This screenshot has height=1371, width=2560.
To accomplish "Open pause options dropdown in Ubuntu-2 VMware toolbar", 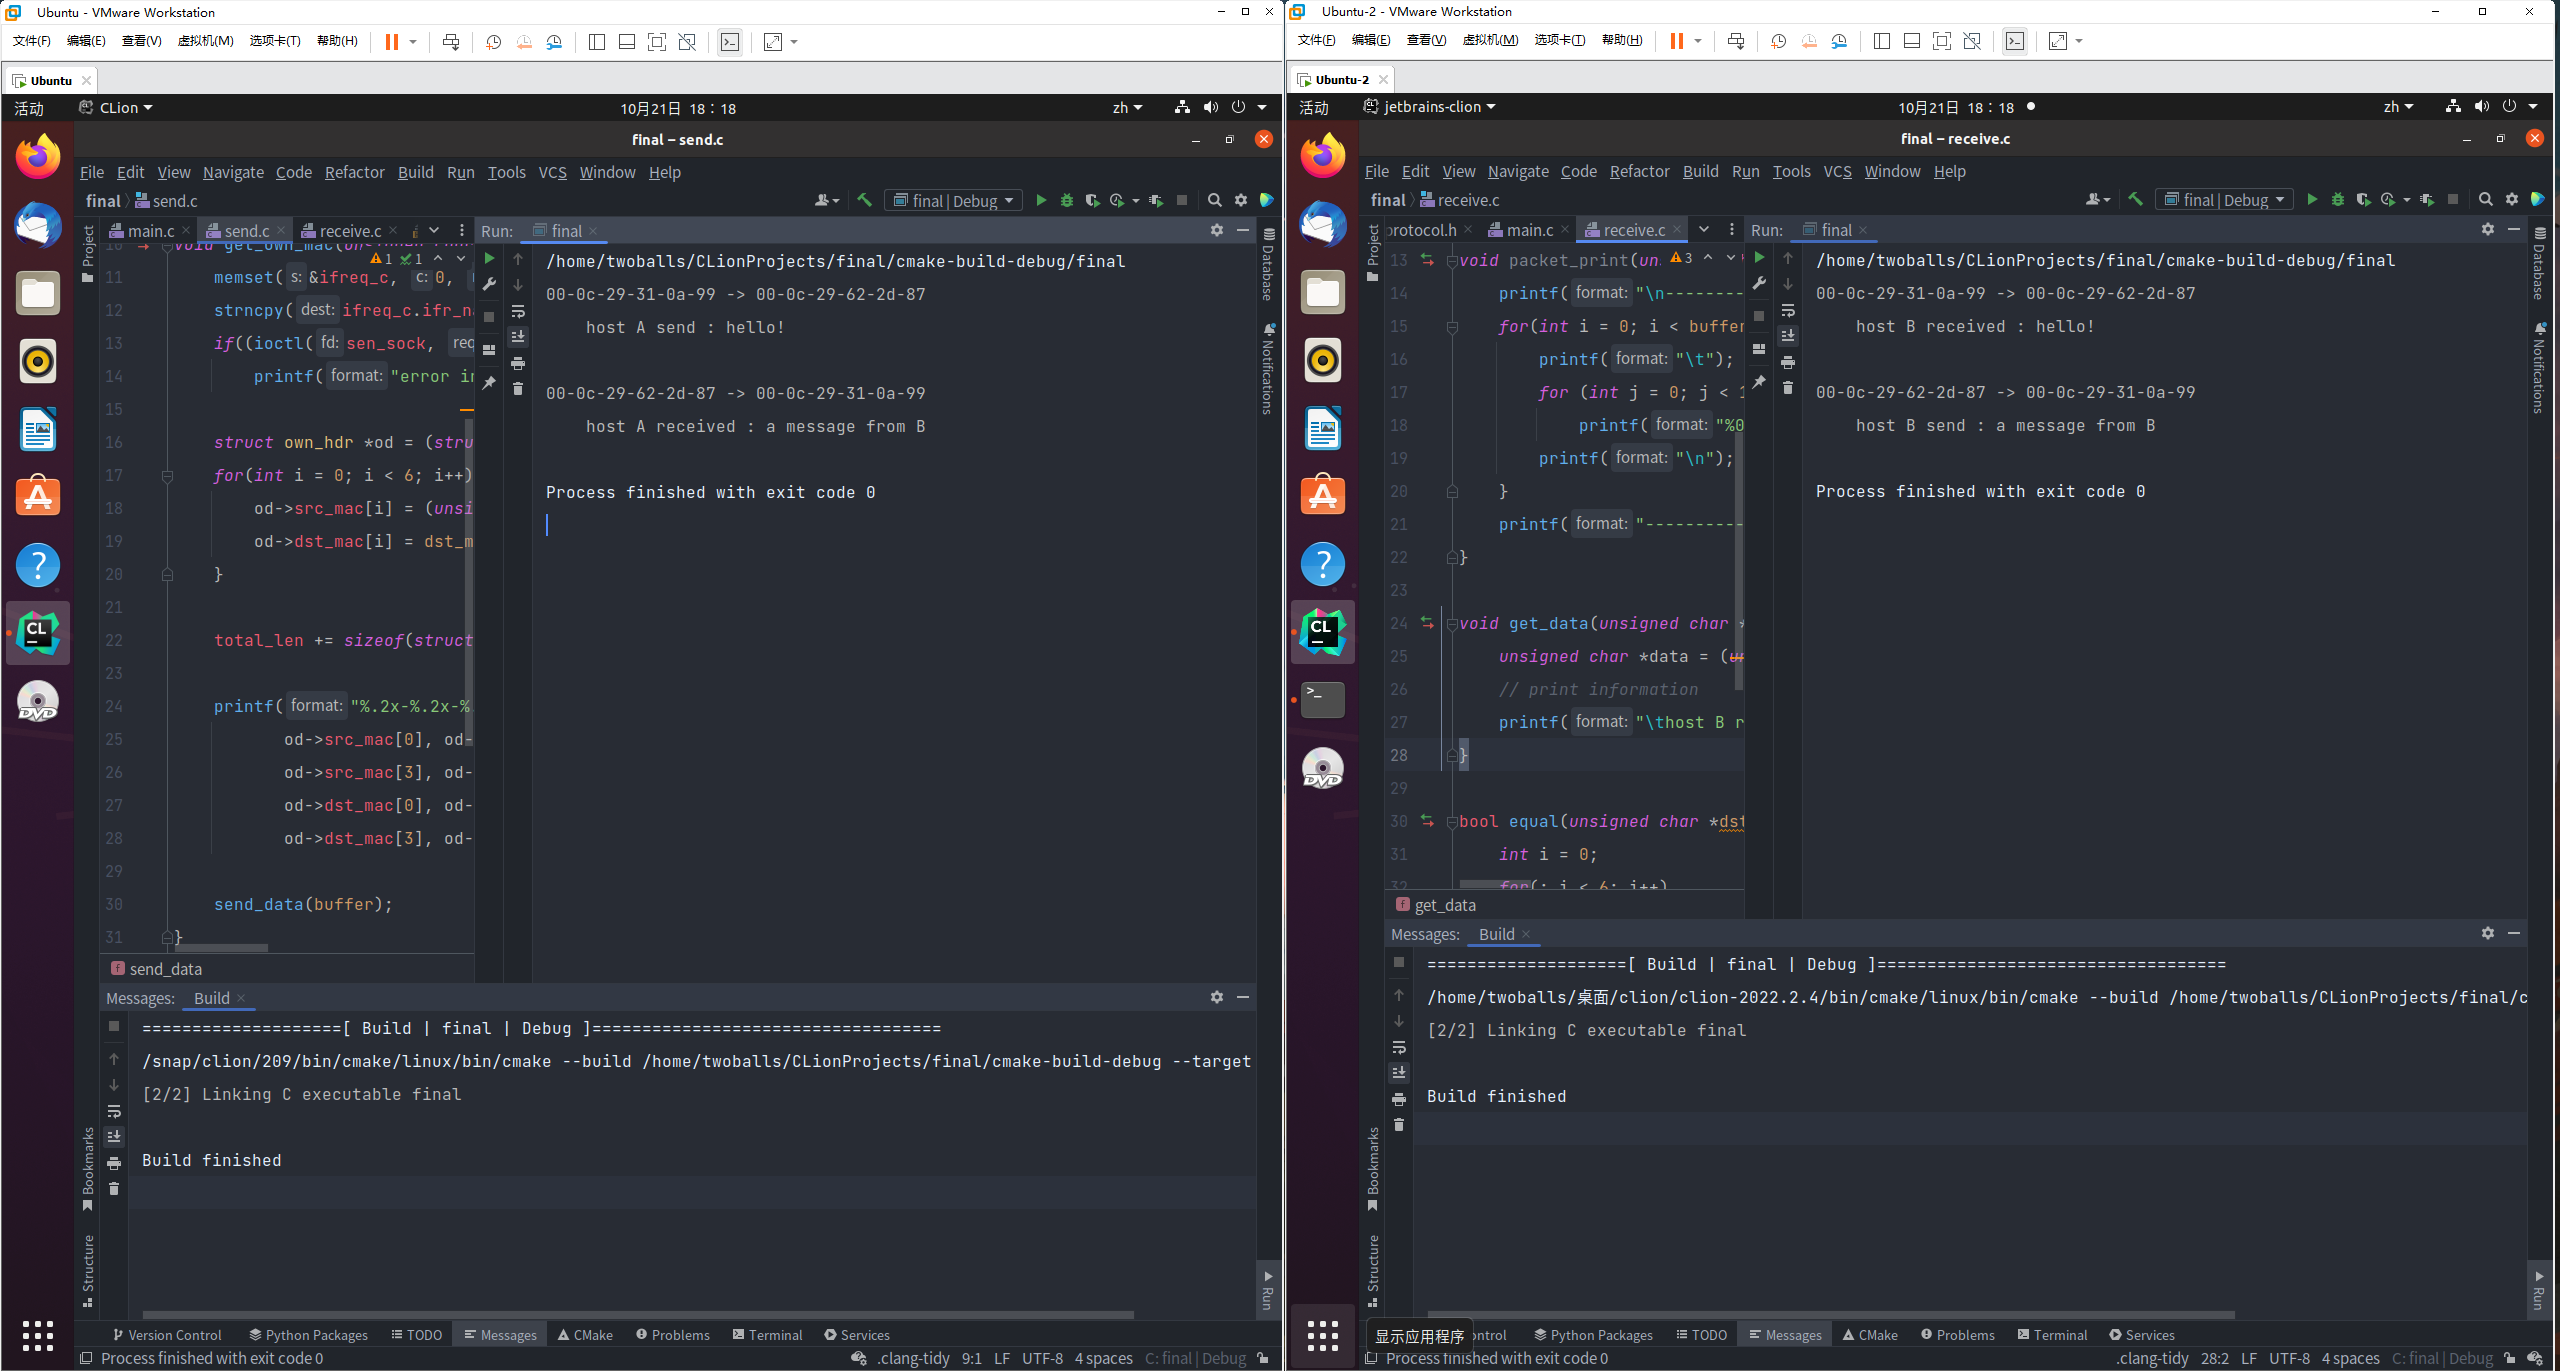I will 1697,41.
